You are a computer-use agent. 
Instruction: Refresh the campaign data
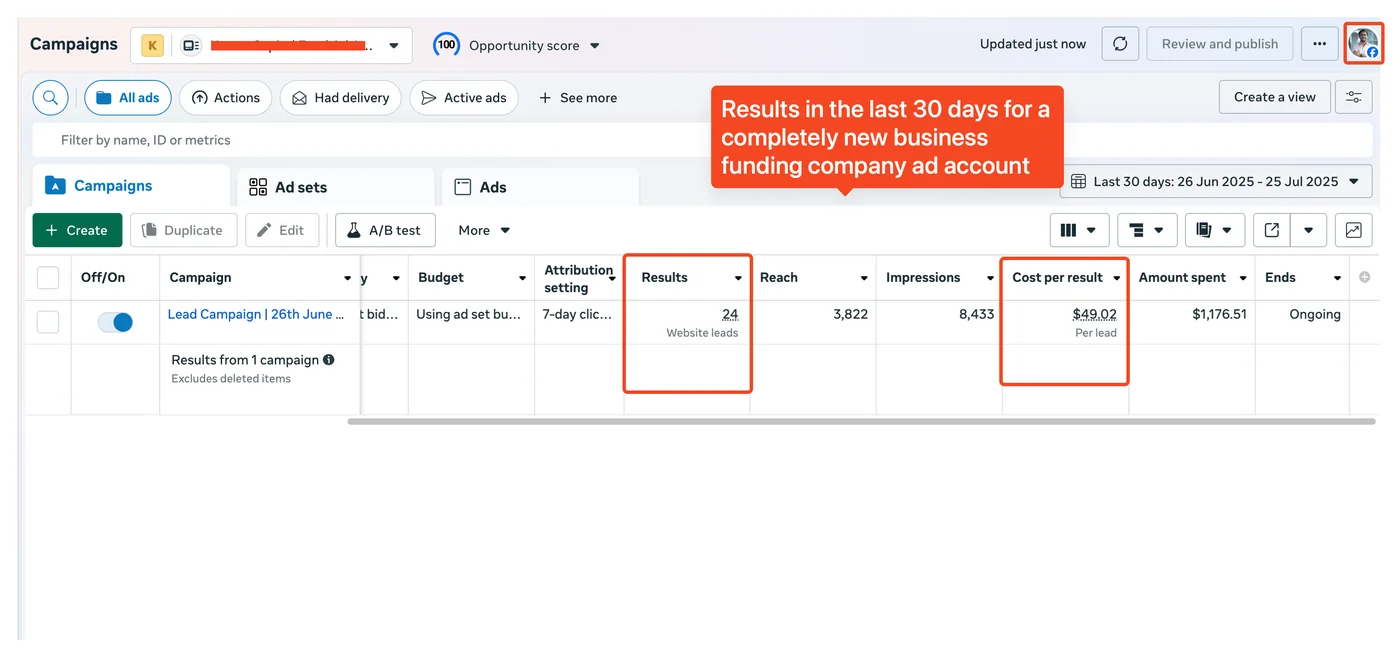pyautogui.click(x=1119, y=43)
